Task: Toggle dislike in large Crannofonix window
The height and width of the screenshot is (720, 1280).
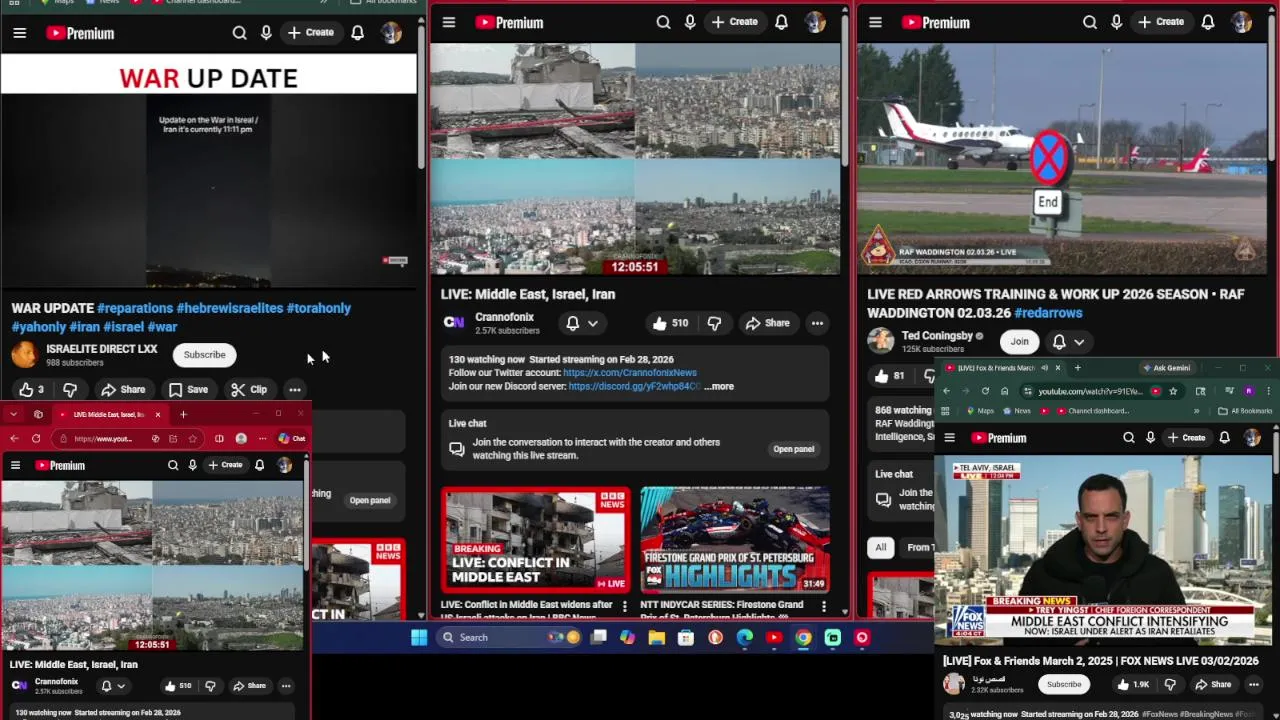Action: tap(714, 323)
